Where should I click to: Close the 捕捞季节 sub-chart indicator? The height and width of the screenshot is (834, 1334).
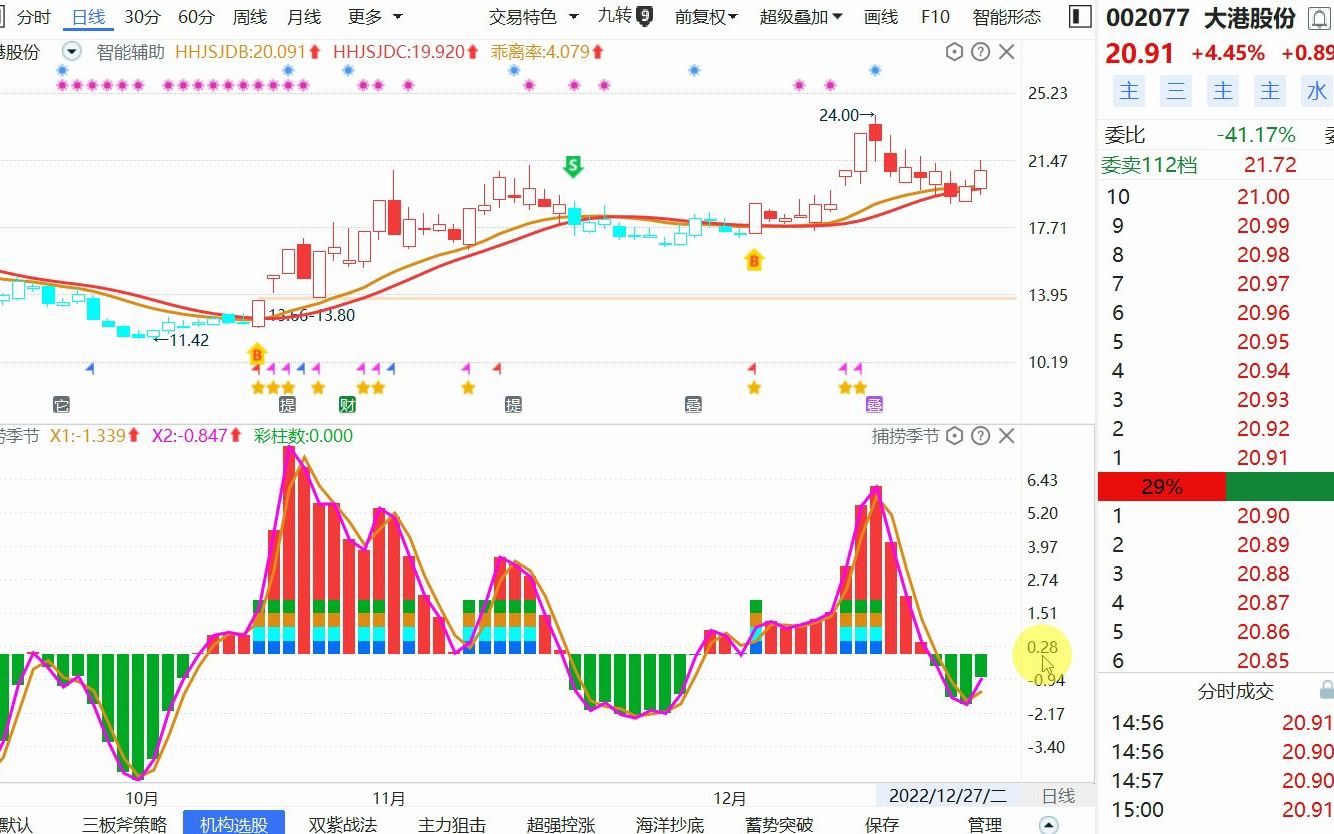click(x=1007, y=436)
